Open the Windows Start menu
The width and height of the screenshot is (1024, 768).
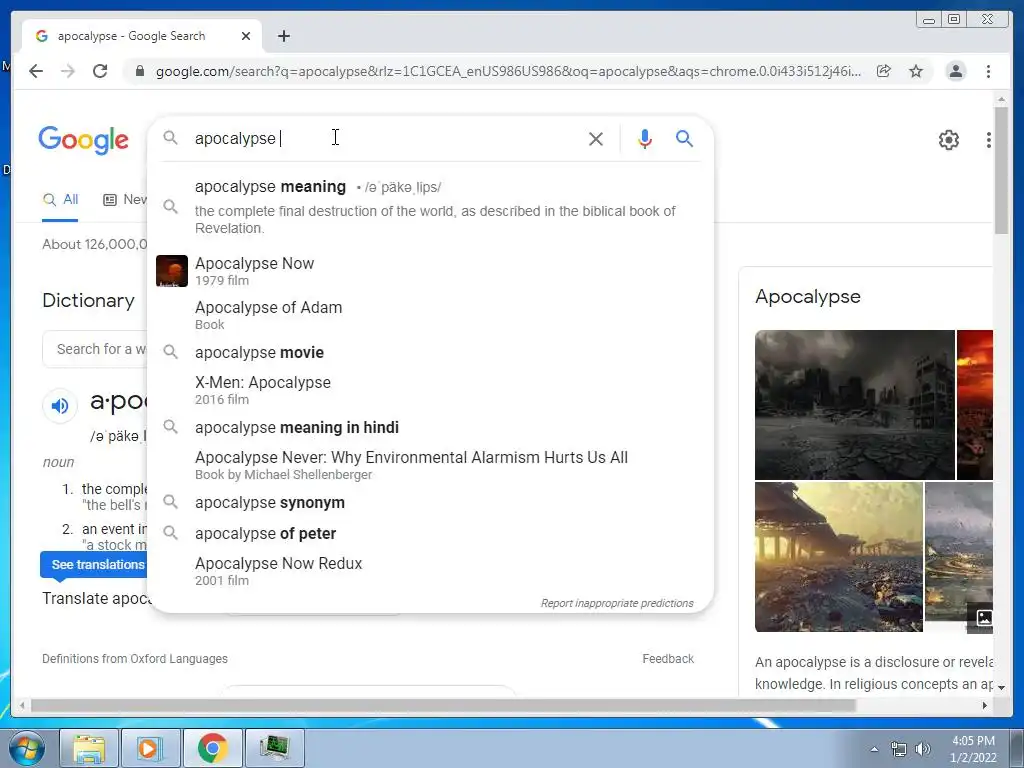[x=26, y=748]
